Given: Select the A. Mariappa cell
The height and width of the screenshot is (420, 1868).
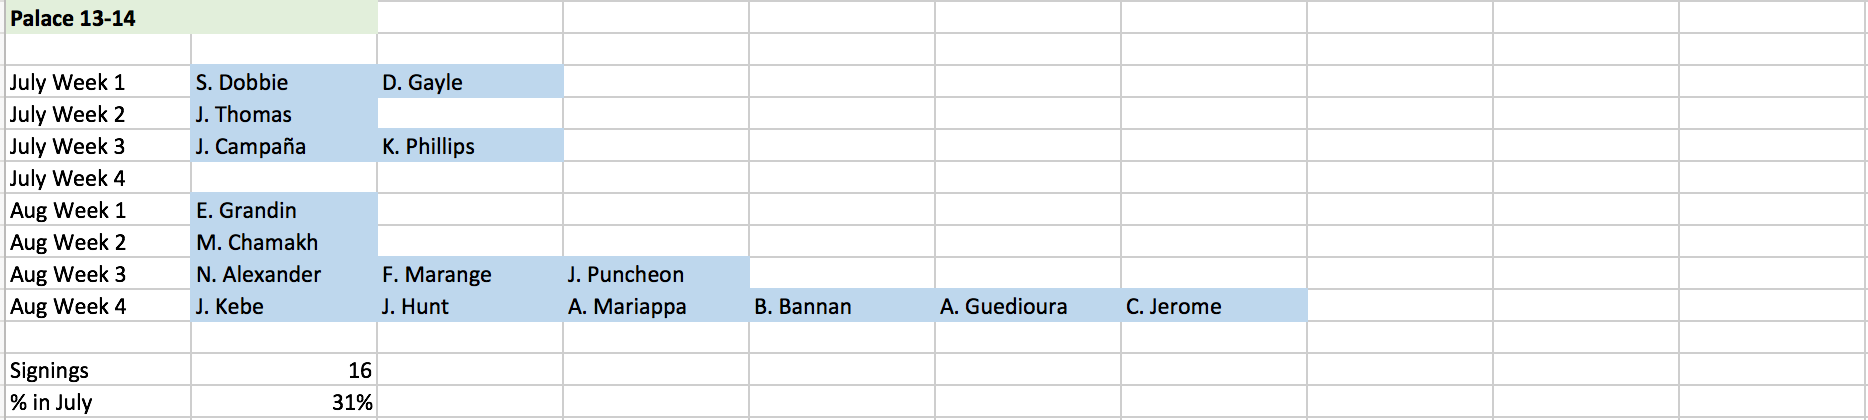Looking at the screenshot, I should pos(656,306).
